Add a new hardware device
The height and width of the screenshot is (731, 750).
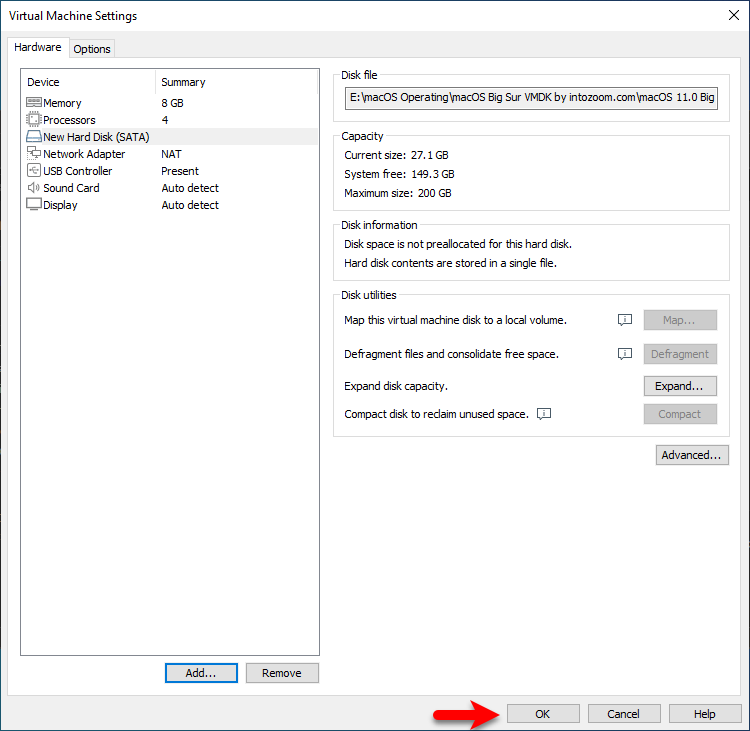201,673
